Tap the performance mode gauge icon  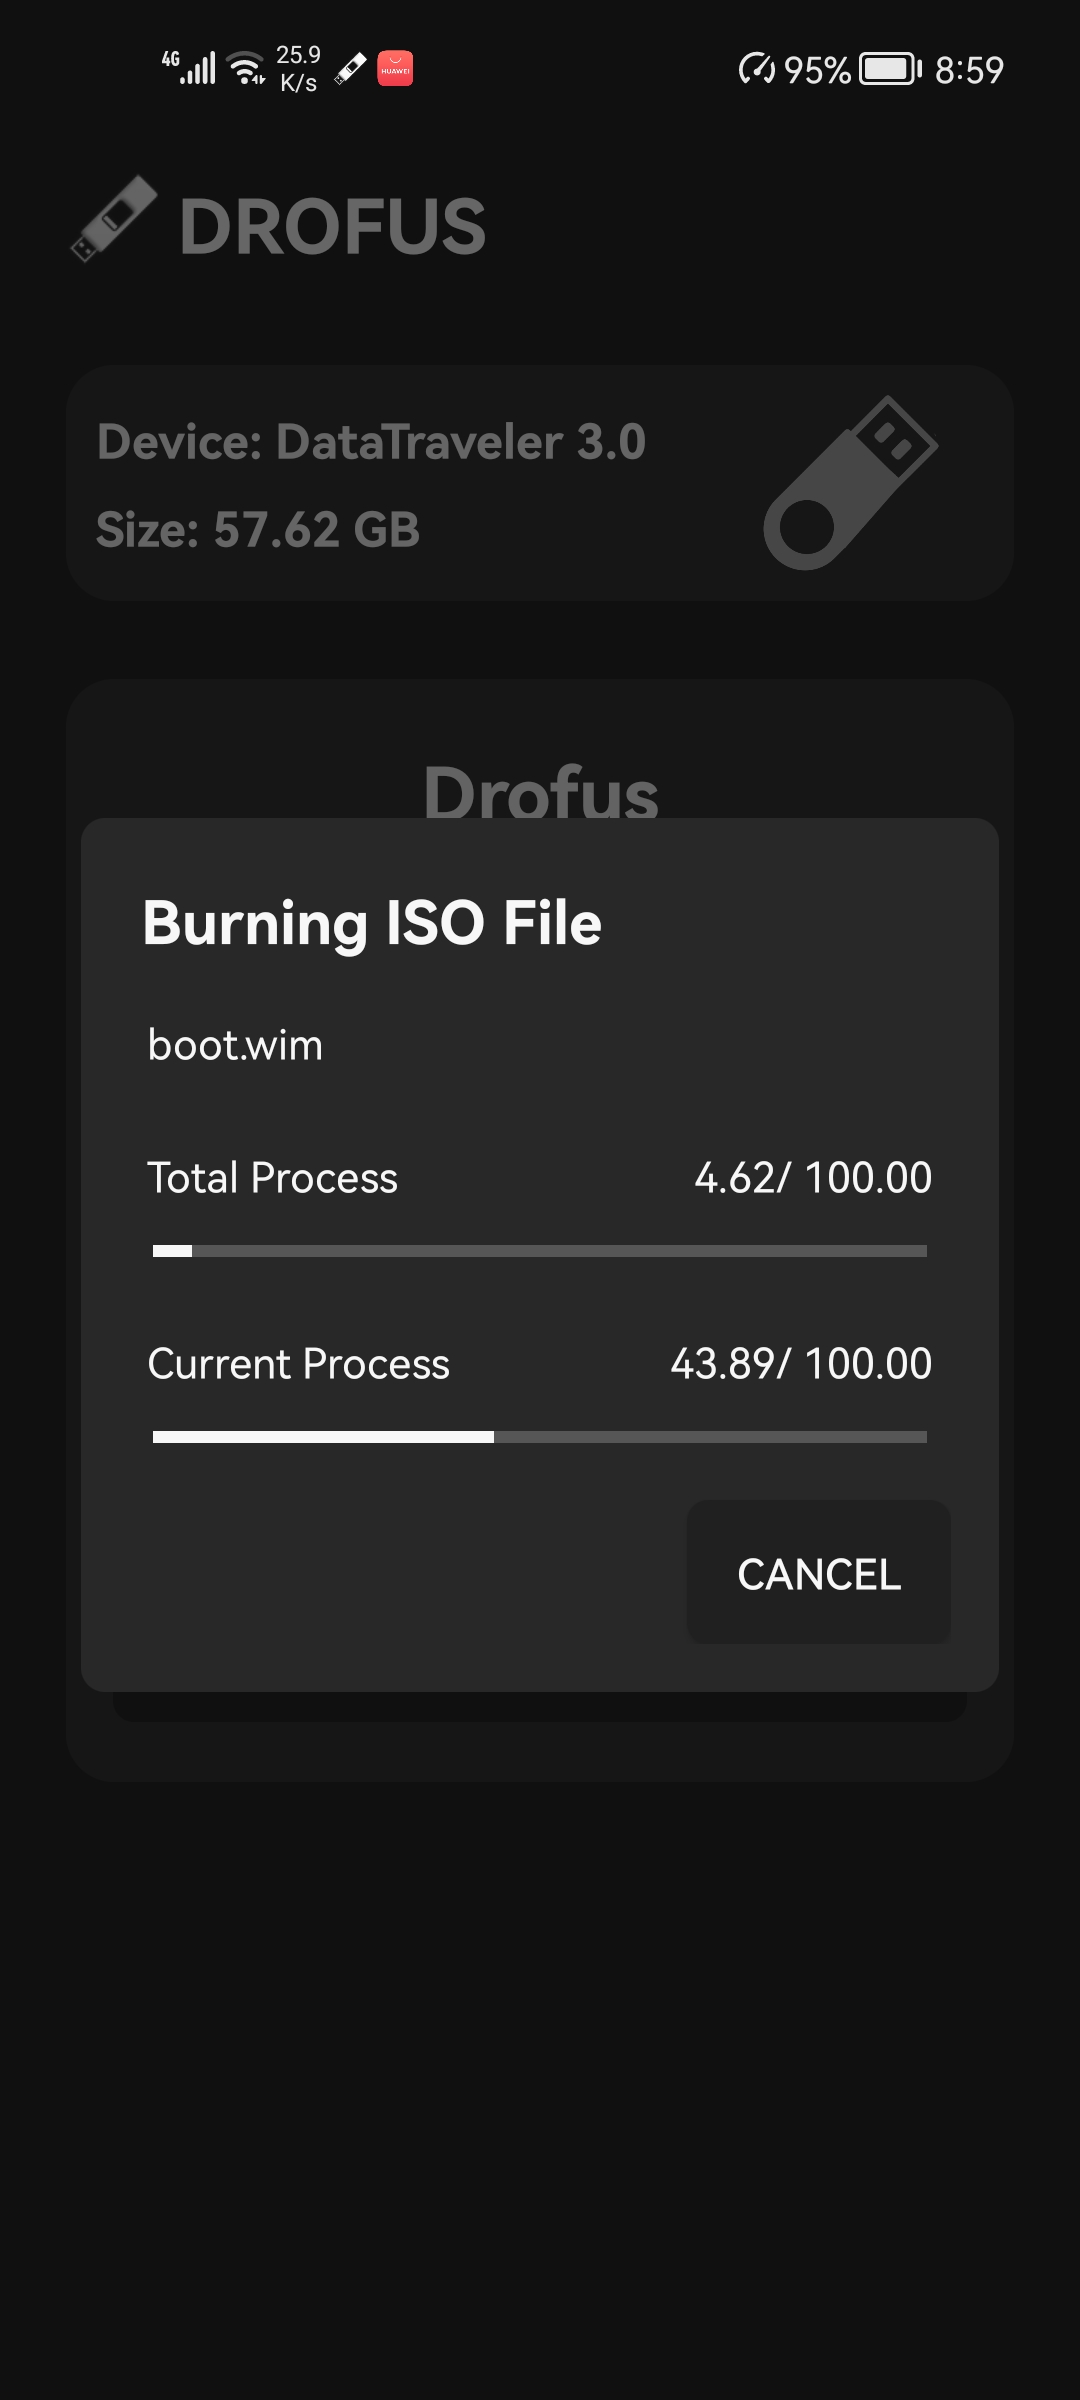click(x=757, y=69)
